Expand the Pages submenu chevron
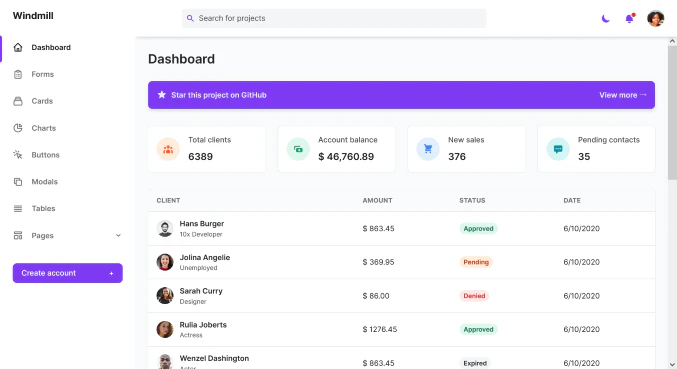The width and height of the screenshot is (677, 369). coord(118,236)
